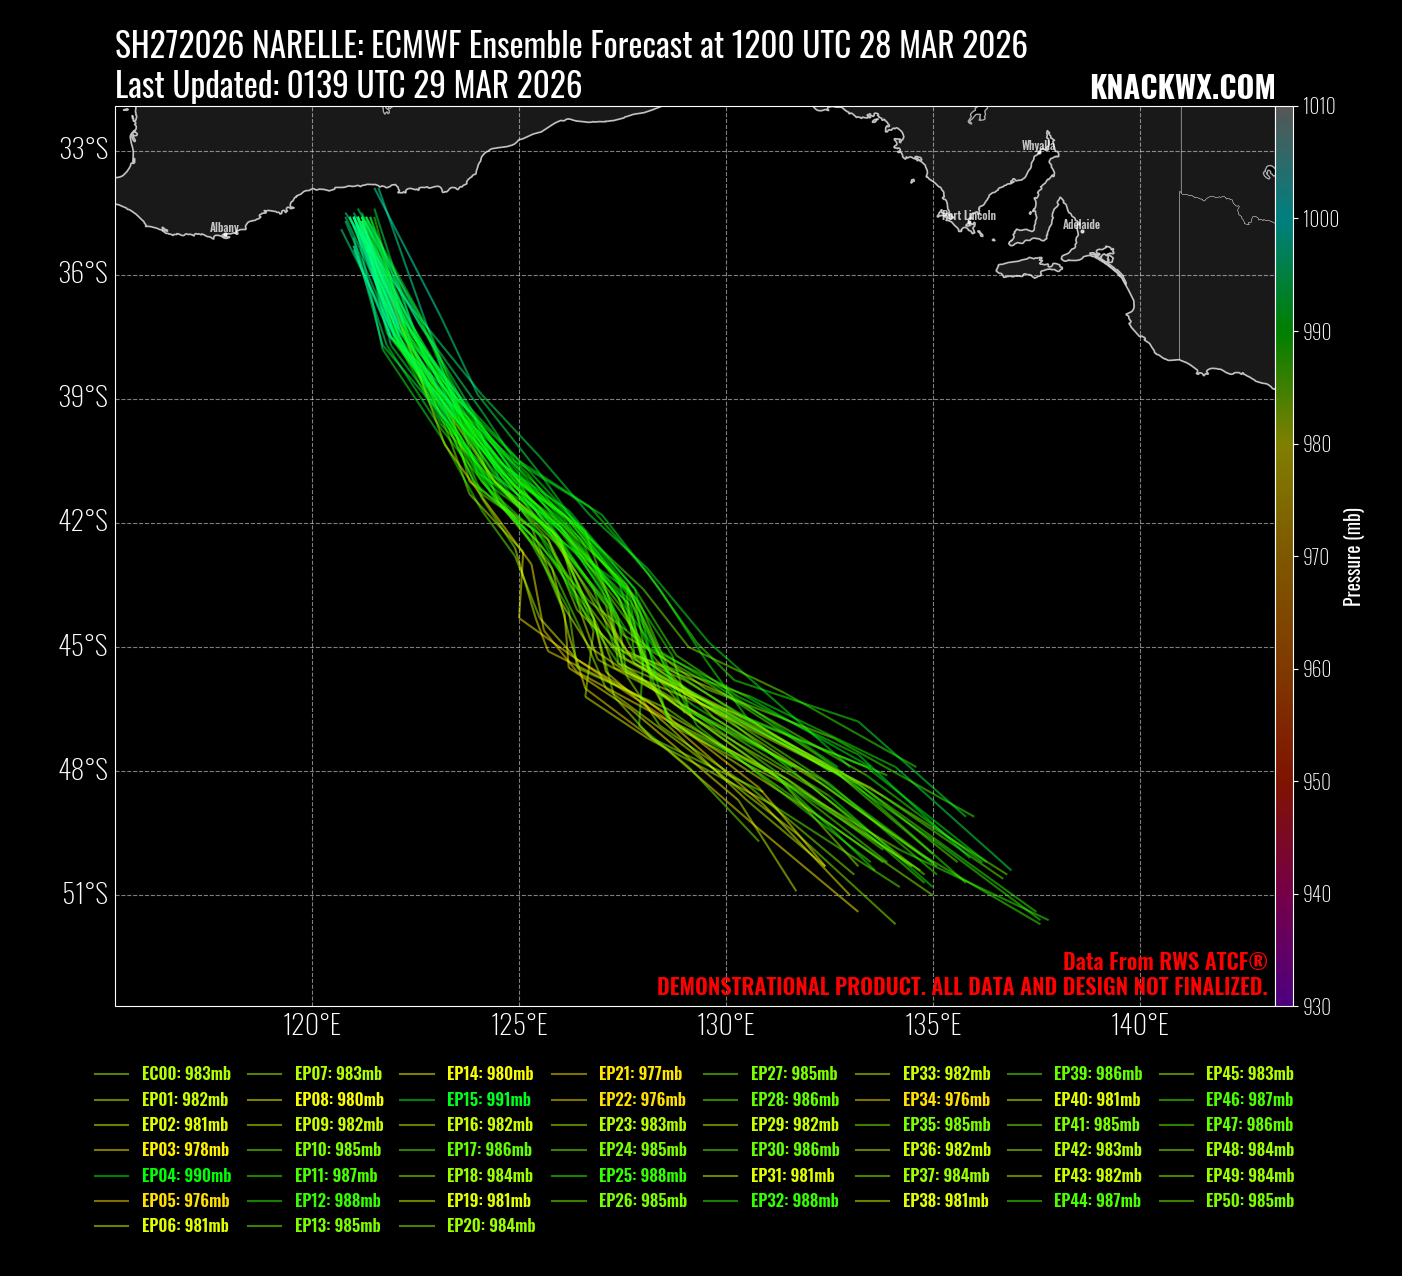Click the 950 tick on the pressure colorbar

coord(1317,782)
